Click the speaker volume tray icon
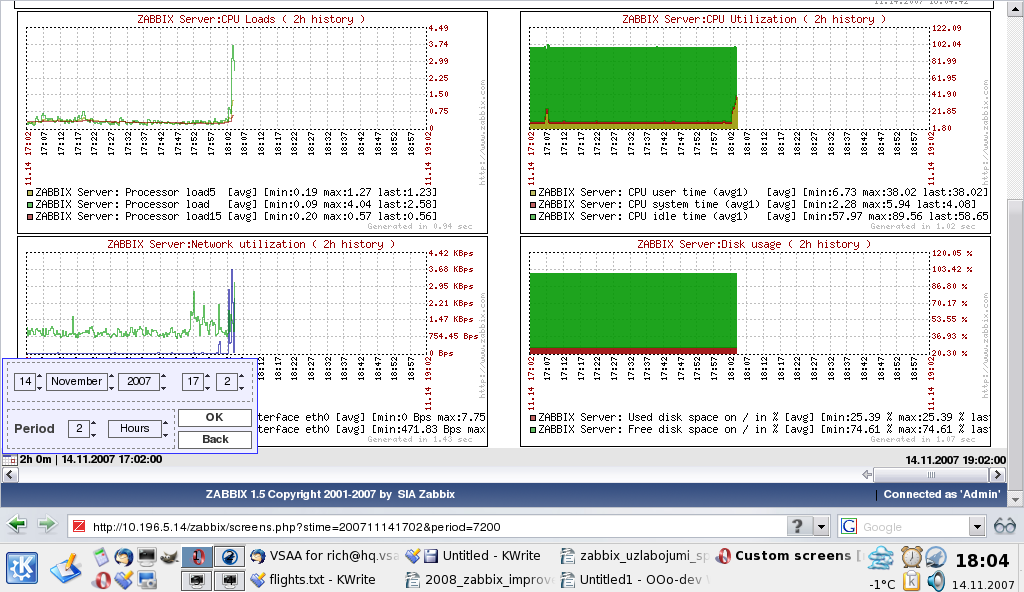This screenshot has width=1024, height=592. [x=936, y=580]
